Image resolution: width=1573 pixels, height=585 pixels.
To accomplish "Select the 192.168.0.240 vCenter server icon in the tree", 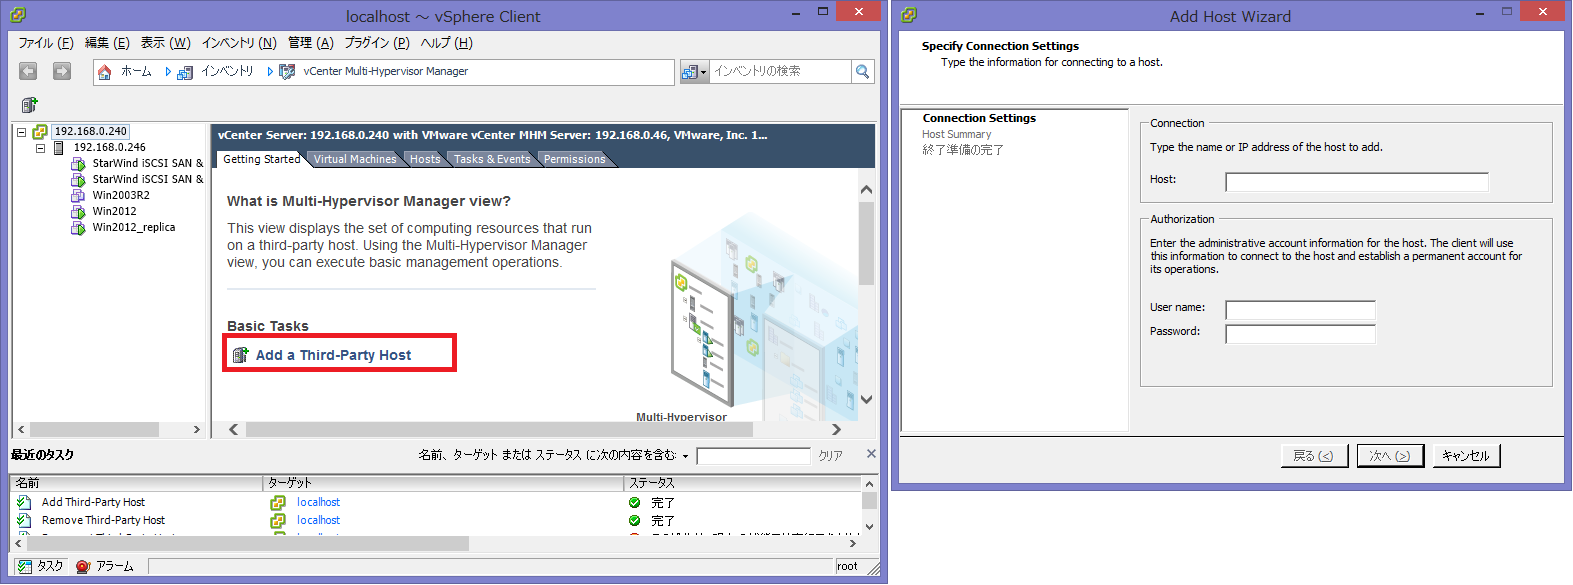I will click(40, 132).
